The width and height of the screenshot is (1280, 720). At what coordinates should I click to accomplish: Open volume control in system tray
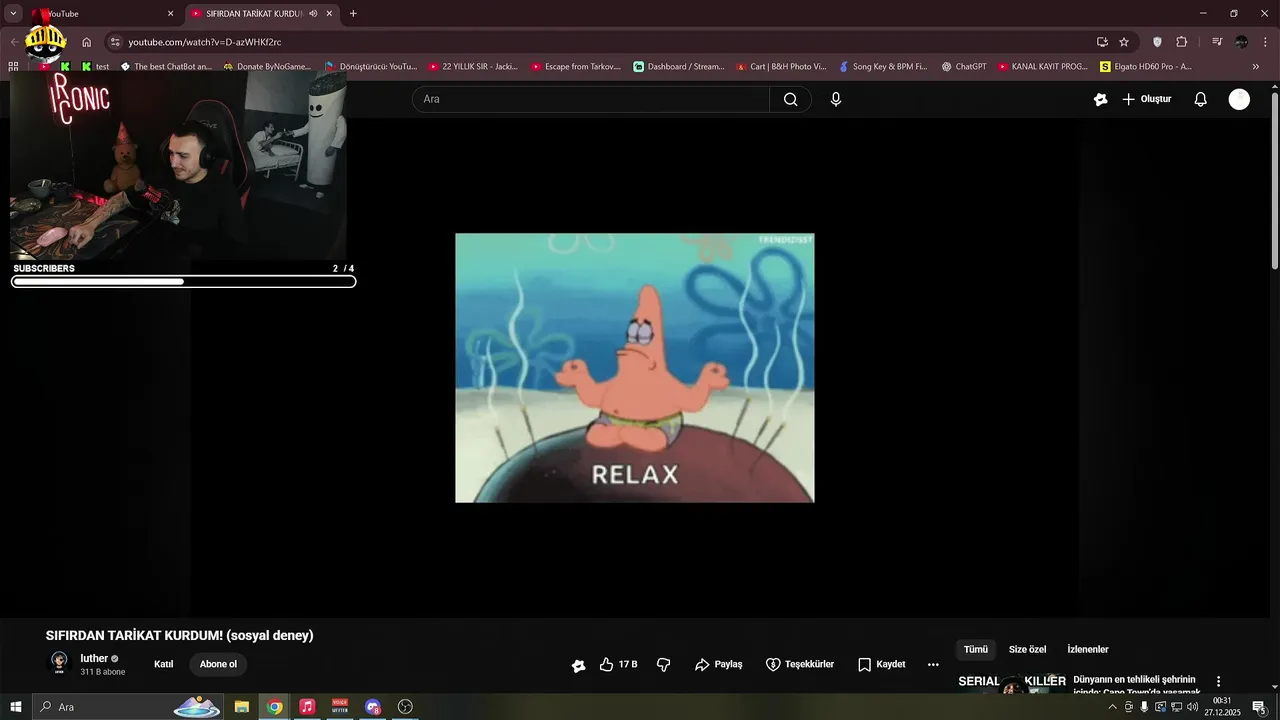pyautogui.click(x=1193, y=707)
